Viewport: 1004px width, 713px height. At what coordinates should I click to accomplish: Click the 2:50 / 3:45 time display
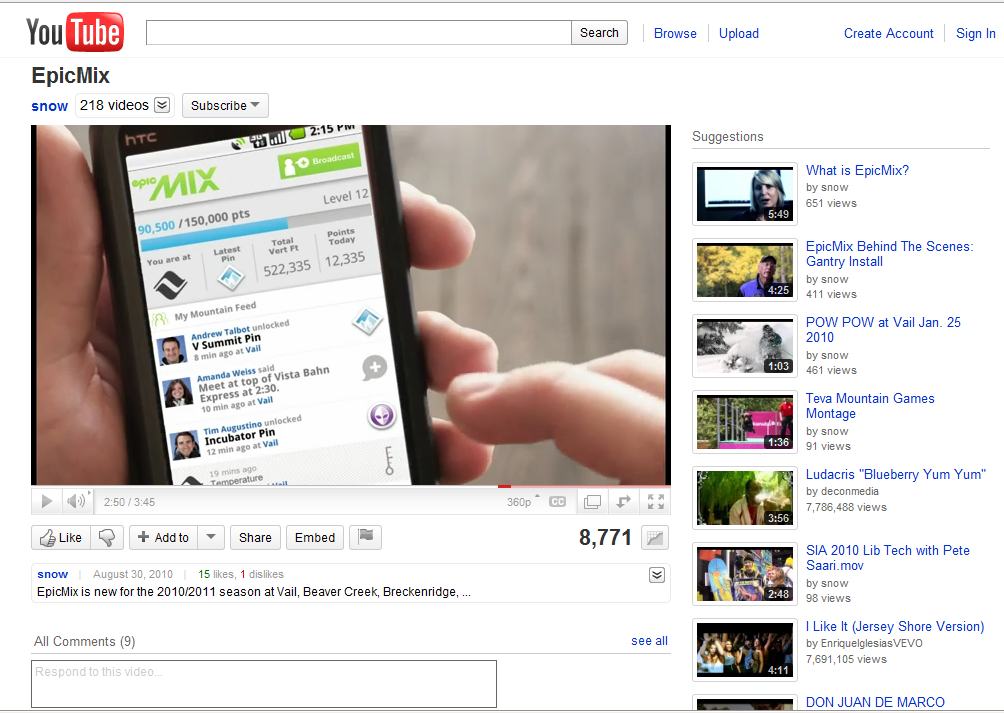tap(129, 502)
